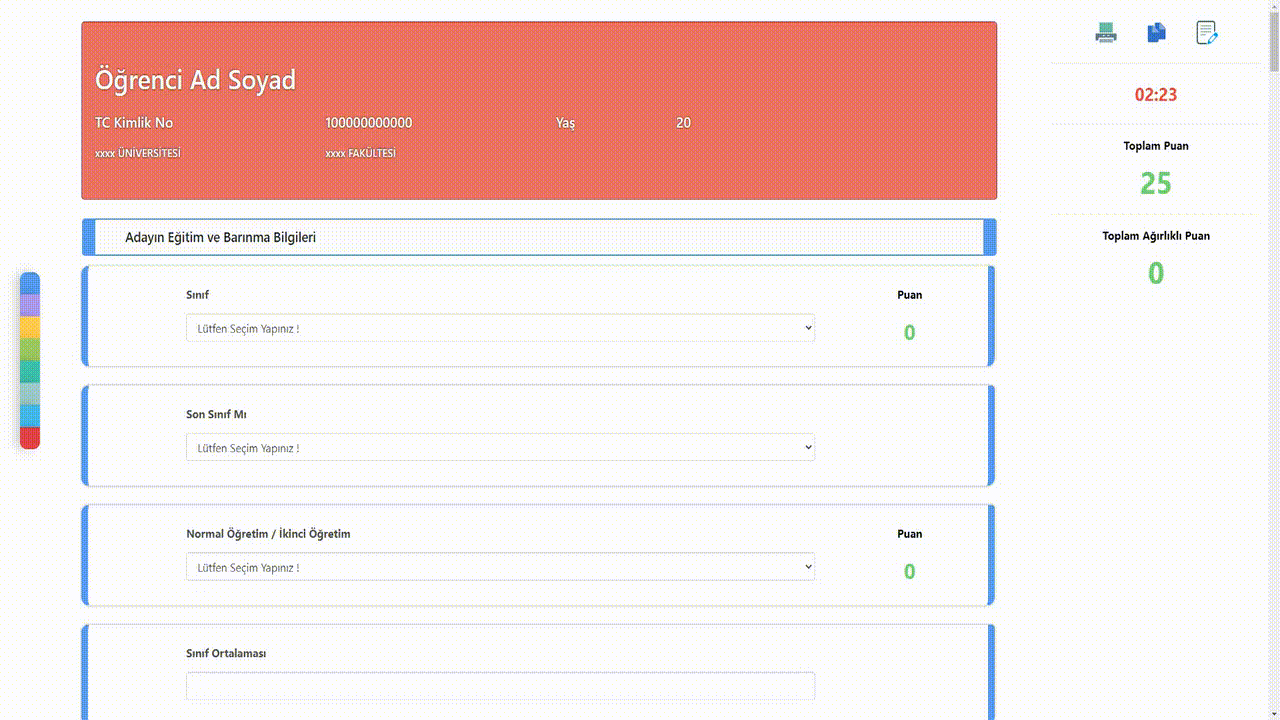This screenshot has height=720, width=1280.
Task: Select the red segment of side color strip
Action: 30,438
